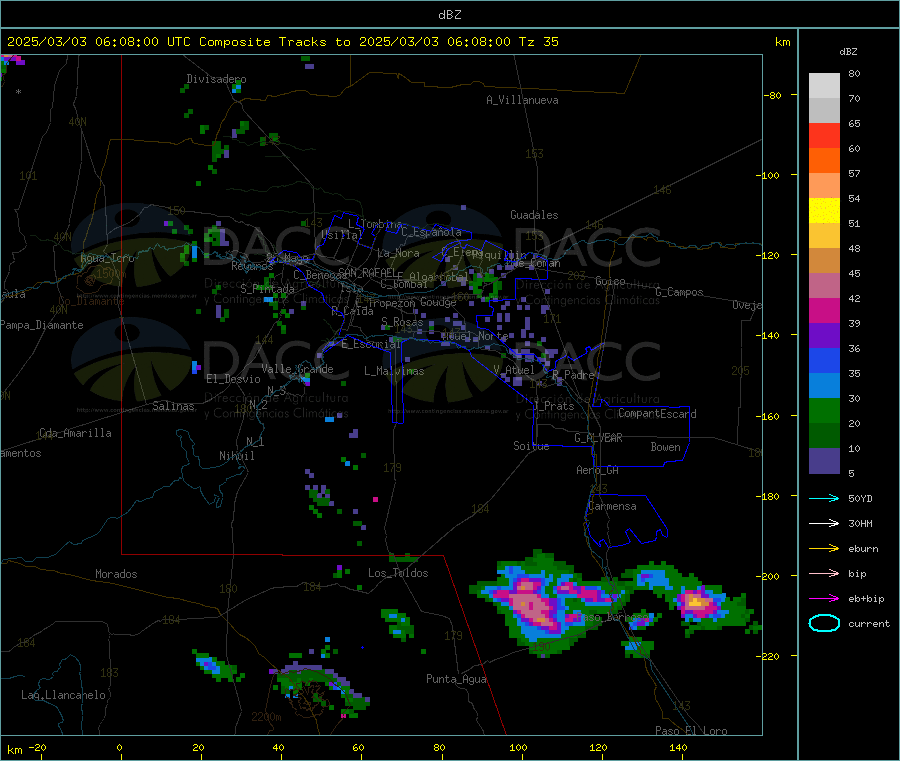
Task: Click the 'C_Española' map label
Action: [431, 232]
